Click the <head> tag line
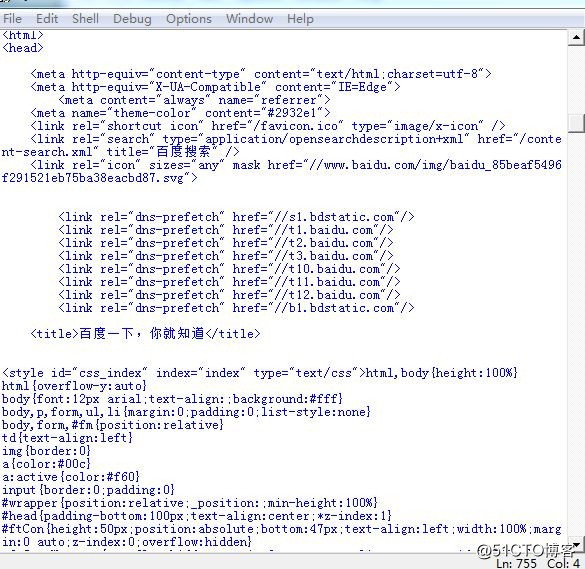 pos(23,48)
